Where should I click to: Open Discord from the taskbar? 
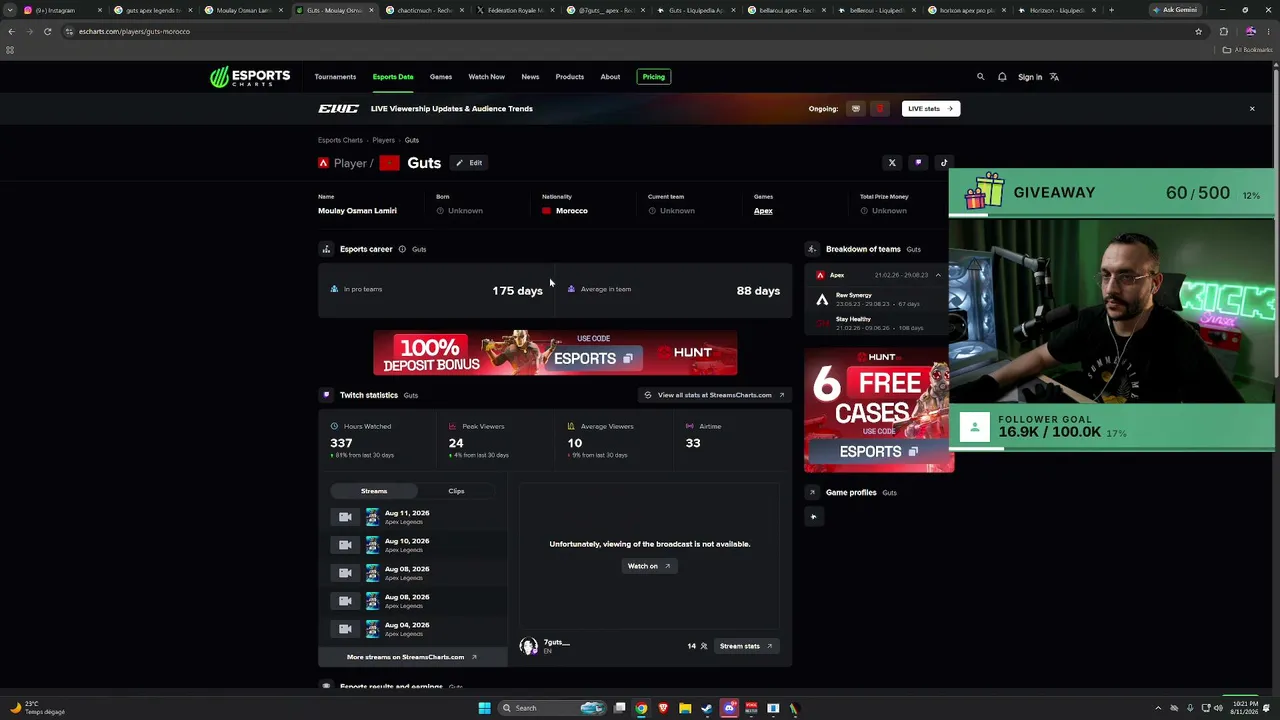(x=729, y=708)
